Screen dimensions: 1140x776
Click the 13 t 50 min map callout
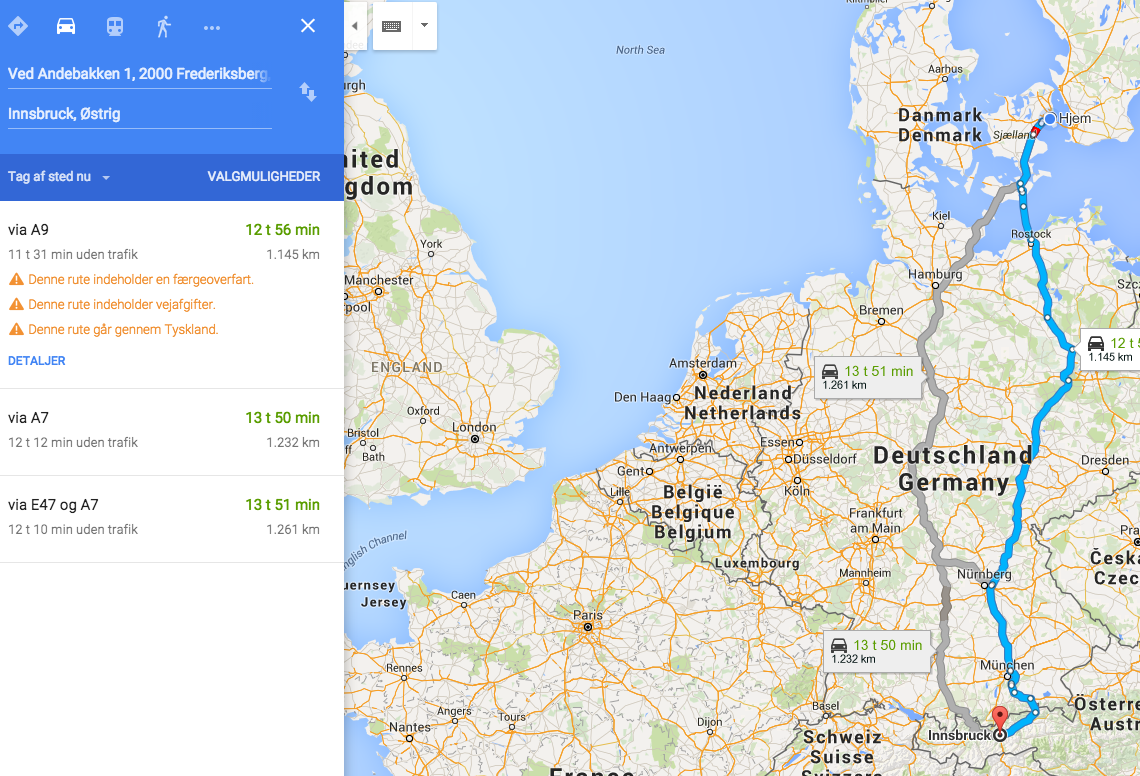point(876,651)
